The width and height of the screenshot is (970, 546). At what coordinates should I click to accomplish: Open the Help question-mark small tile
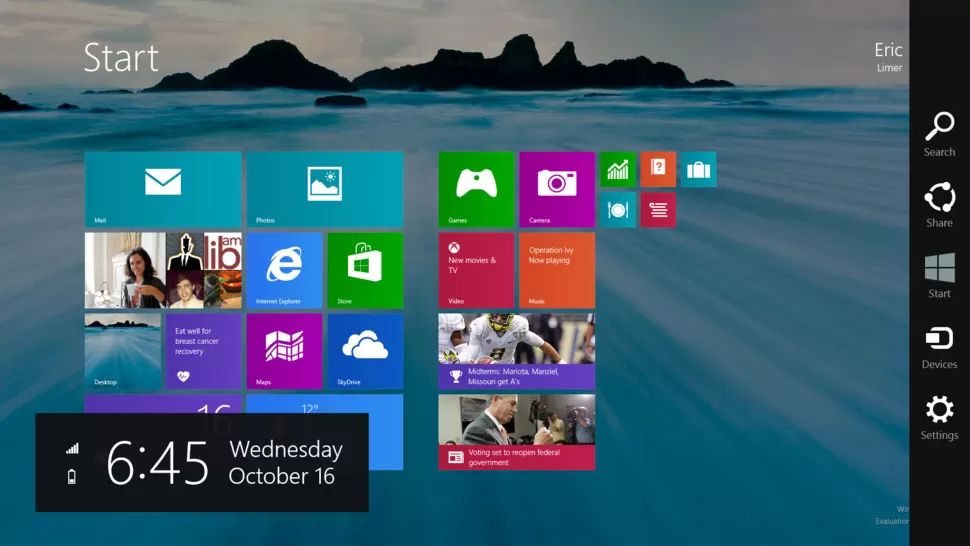pyautogui.click(x=658, y=169)
